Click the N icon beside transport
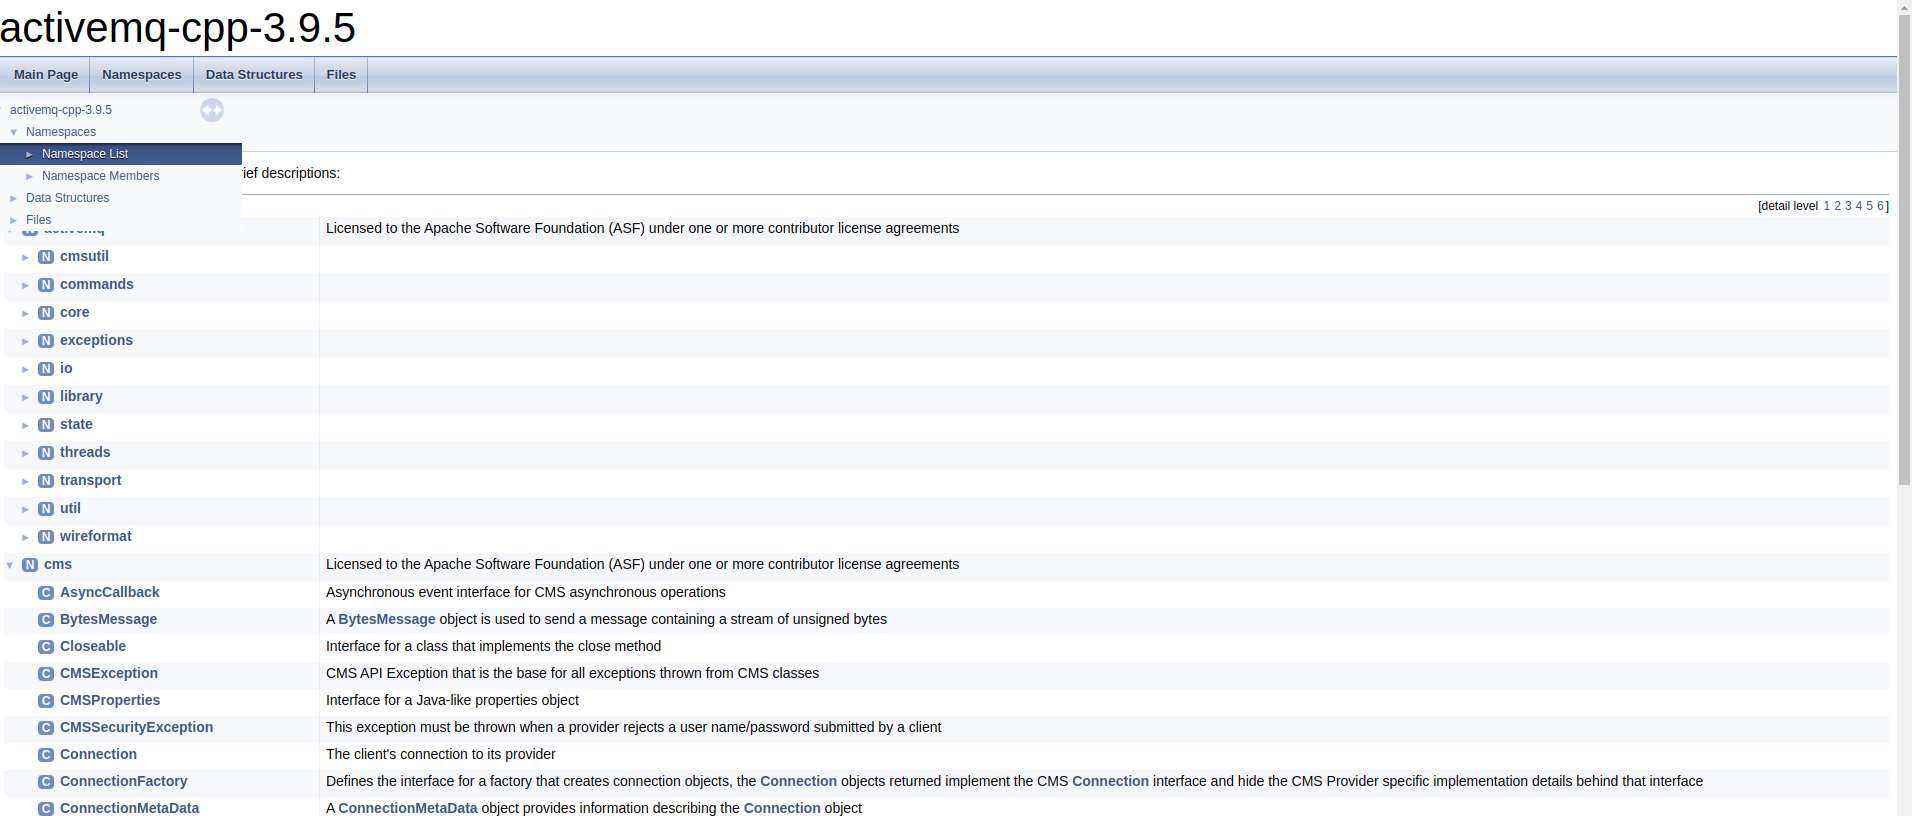The image size is (1912, 816). pos(46,481)
